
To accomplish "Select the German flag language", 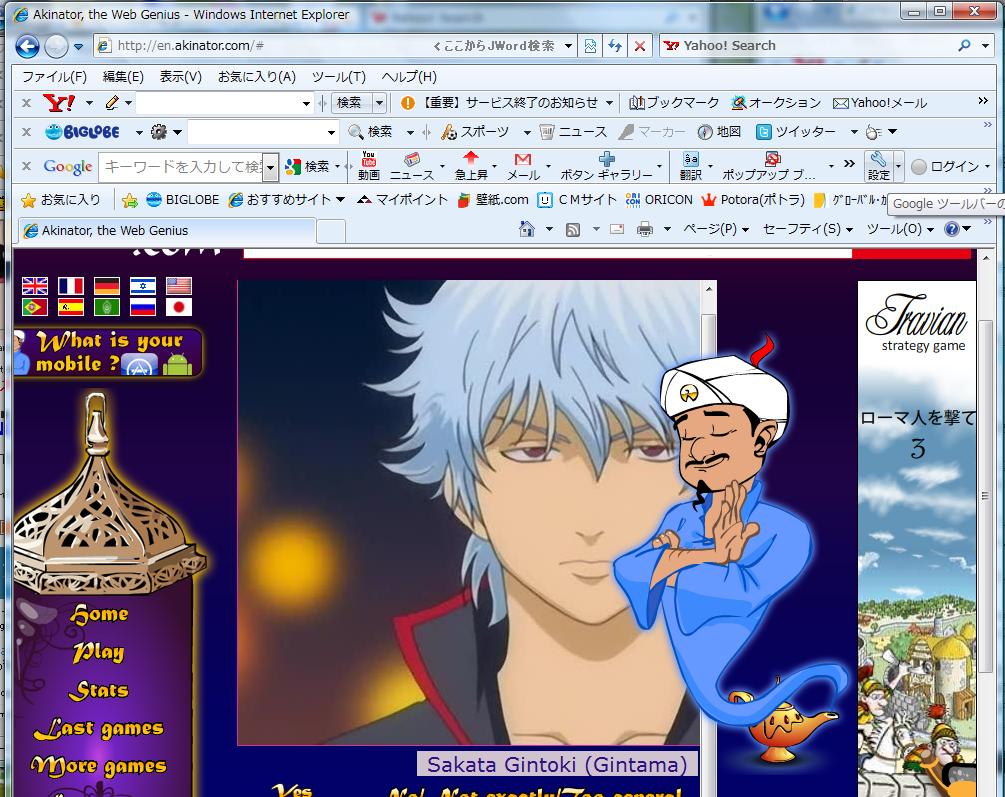I will coord(106,286).
